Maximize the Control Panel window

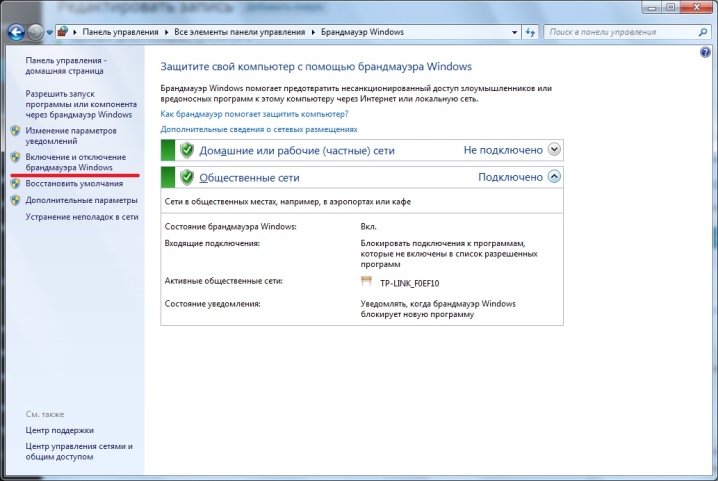point(671,7)
